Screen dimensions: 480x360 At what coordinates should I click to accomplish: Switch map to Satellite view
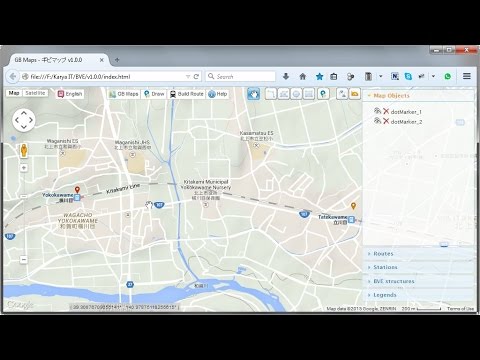(35, 93)
